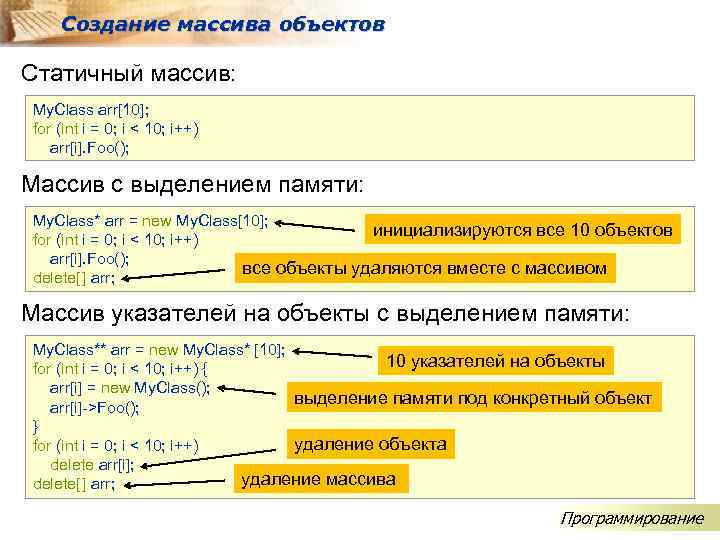Click the label "удаление объекта"

click(x=371, y=444)
